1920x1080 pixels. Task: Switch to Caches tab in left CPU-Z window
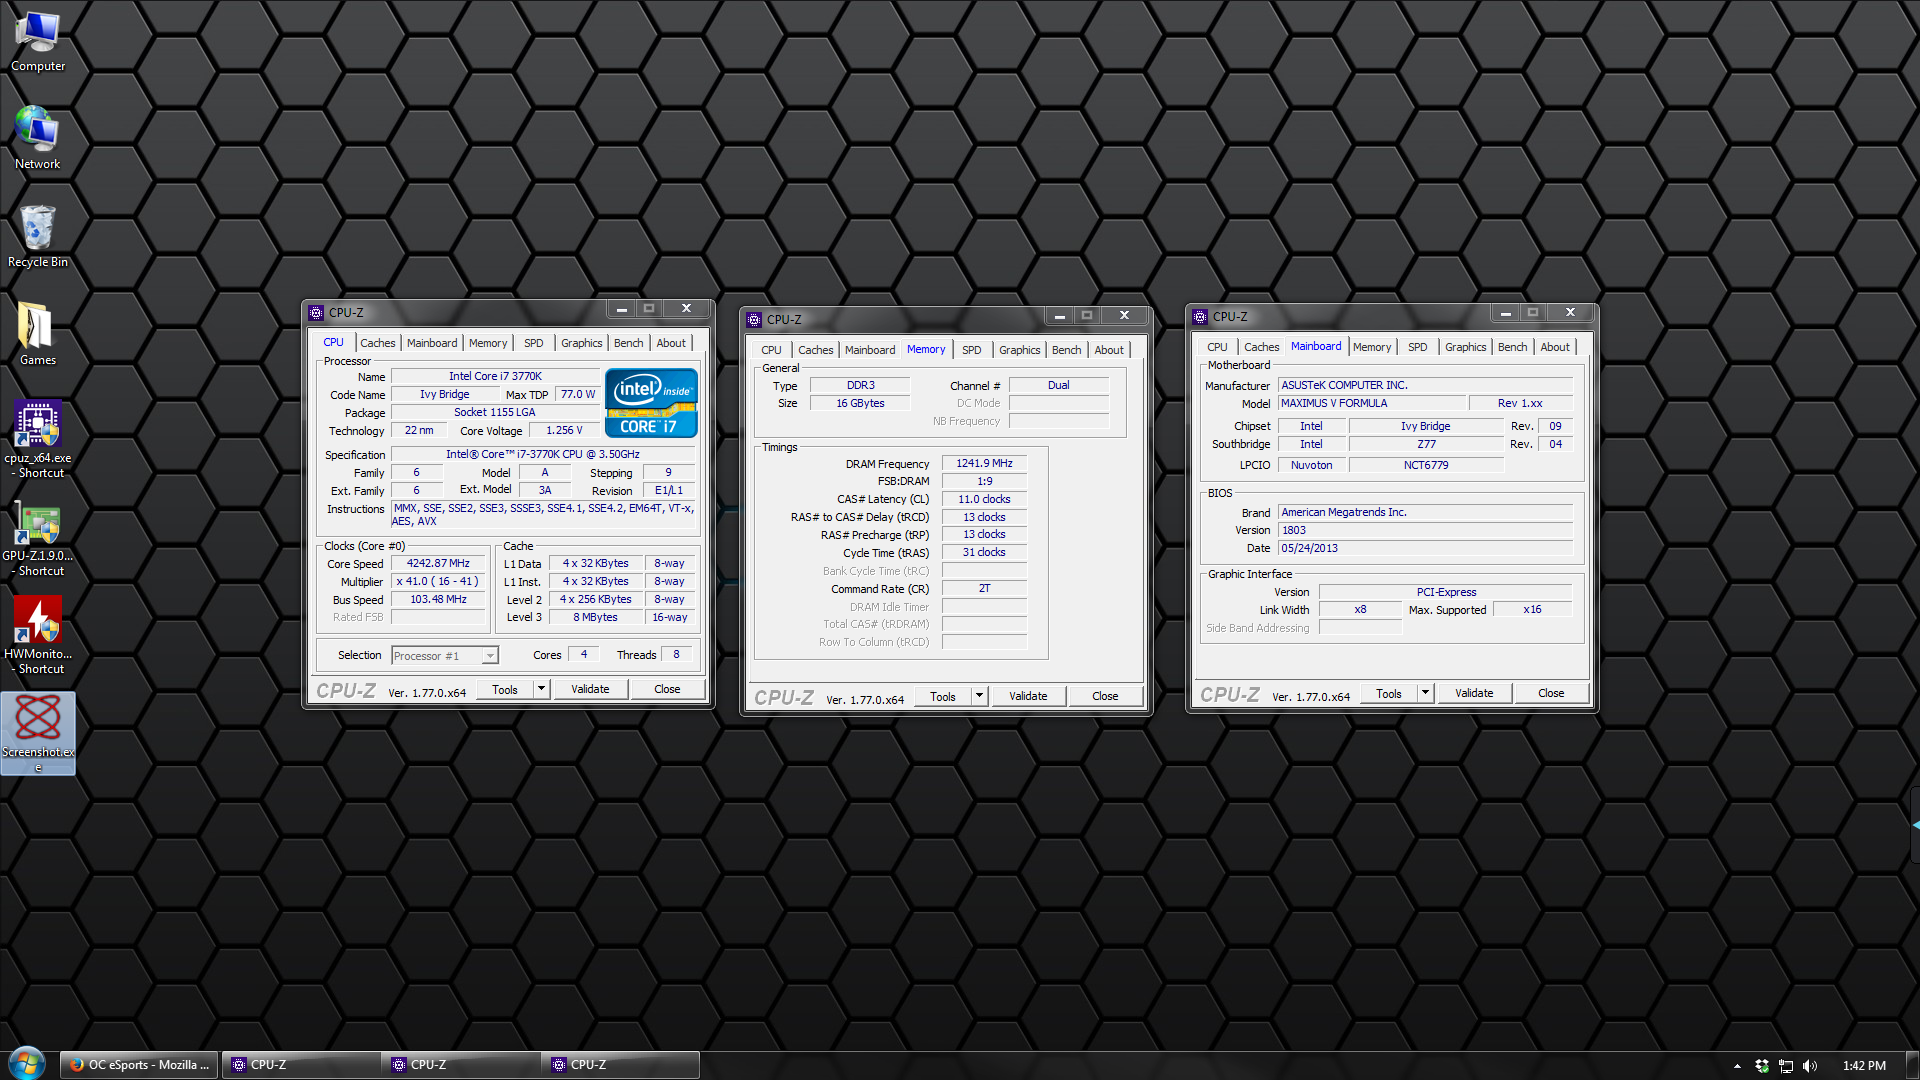378,343
